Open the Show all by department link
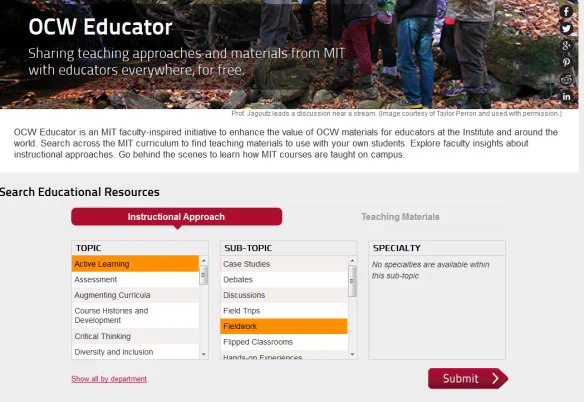Screen dimensions: 584x402 coord(109,379)
